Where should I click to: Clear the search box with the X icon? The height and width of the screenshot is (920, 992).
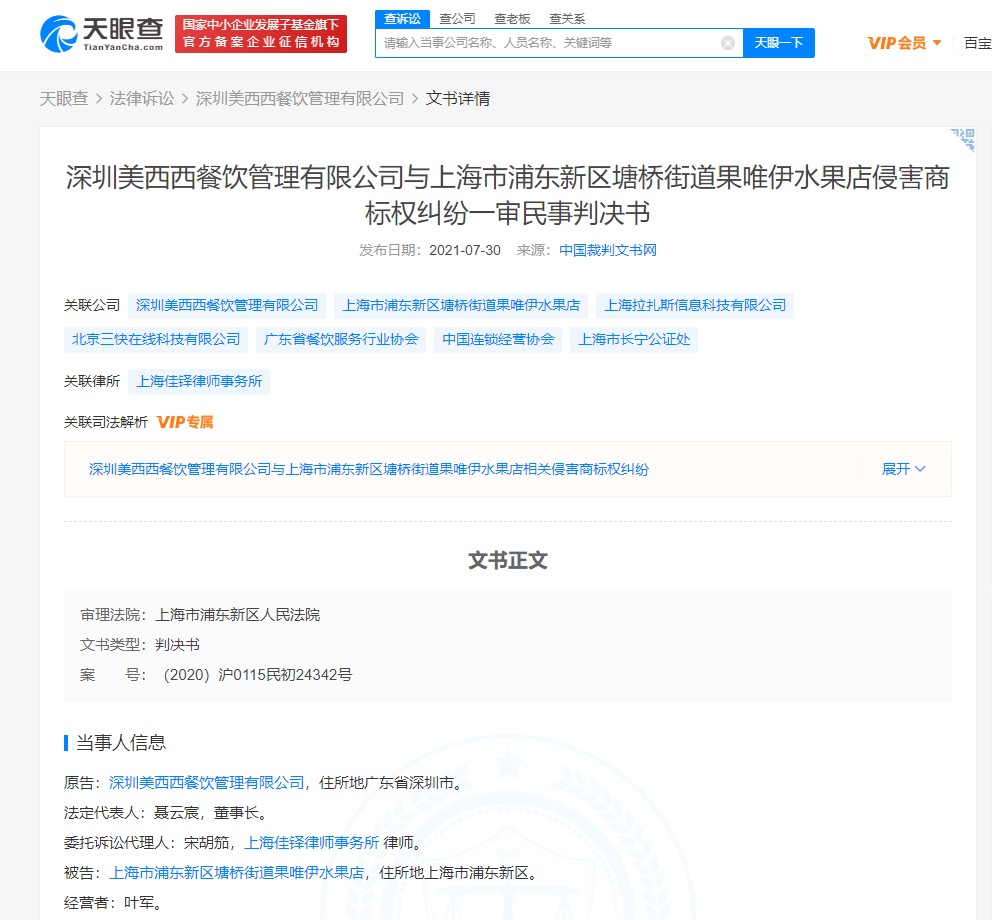(x=728, y=43)
